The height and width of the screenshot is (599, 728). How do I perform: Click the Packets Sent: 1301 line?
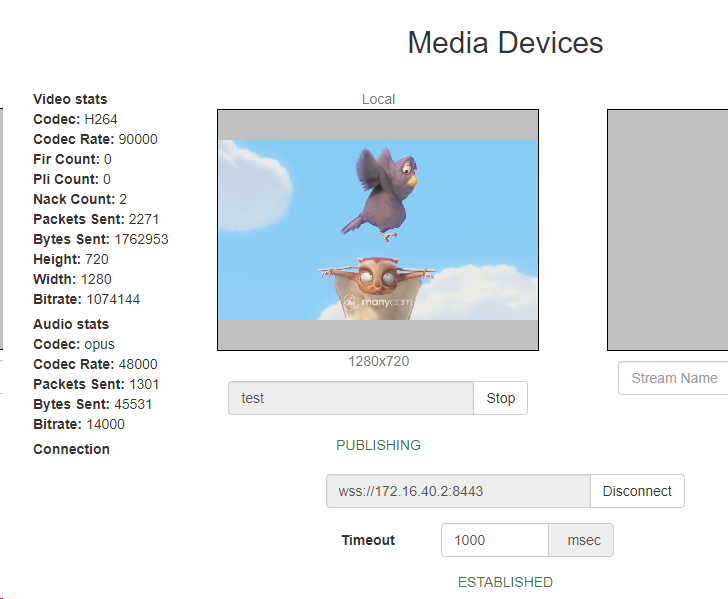[x=96, y=384]
